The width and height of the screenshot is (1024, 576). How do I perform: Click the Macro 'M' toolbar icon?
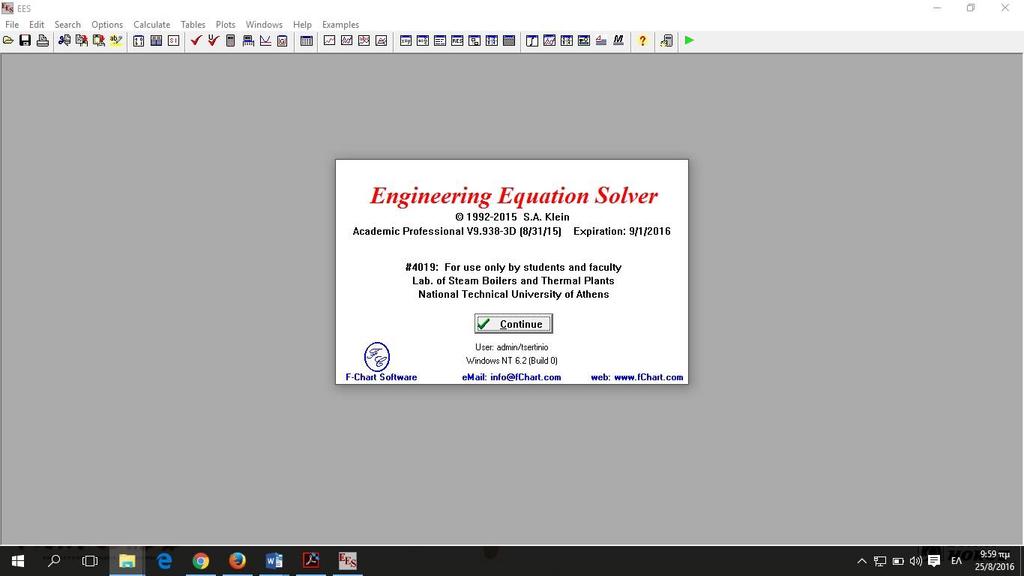tap(618, 40)
